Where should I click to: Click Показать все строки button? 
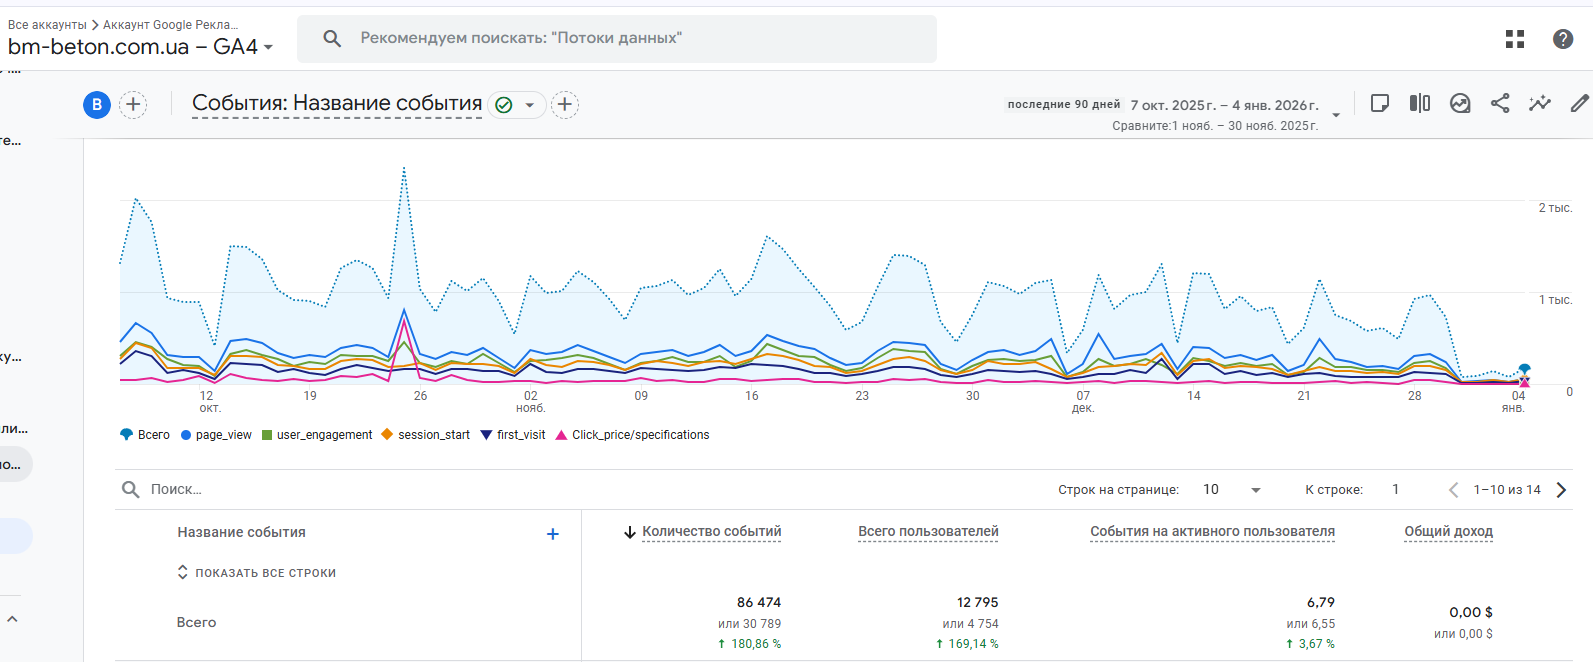click(257, 573)
